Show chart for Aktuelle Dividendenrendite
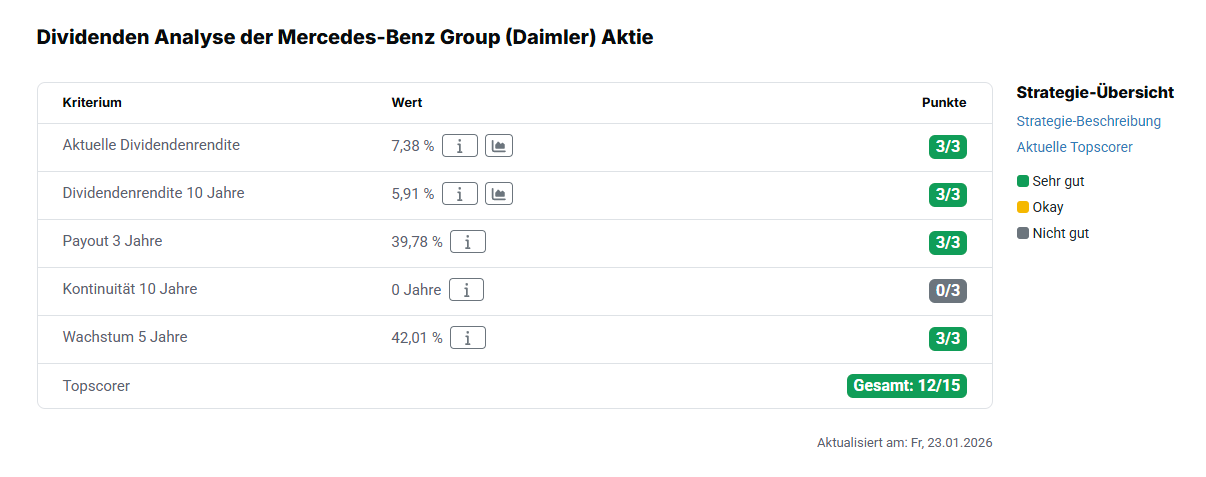Screen dimensions: 1206x477 pos(499,146)
